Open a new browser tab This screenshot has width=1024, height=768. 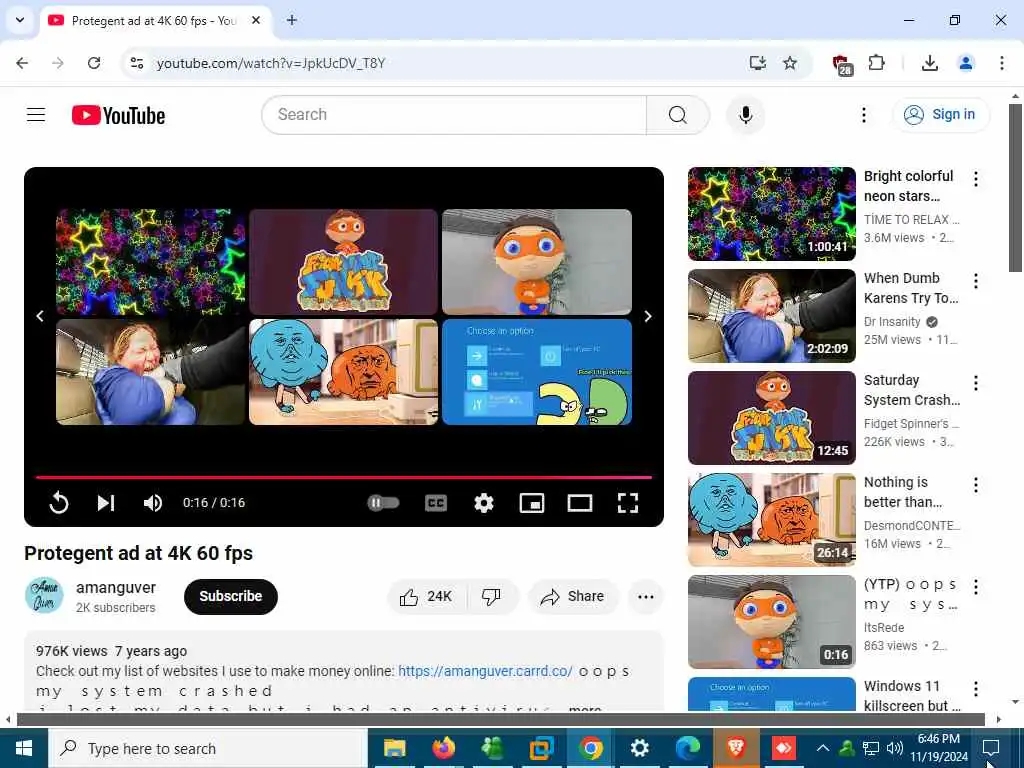(x=292, y=20)
